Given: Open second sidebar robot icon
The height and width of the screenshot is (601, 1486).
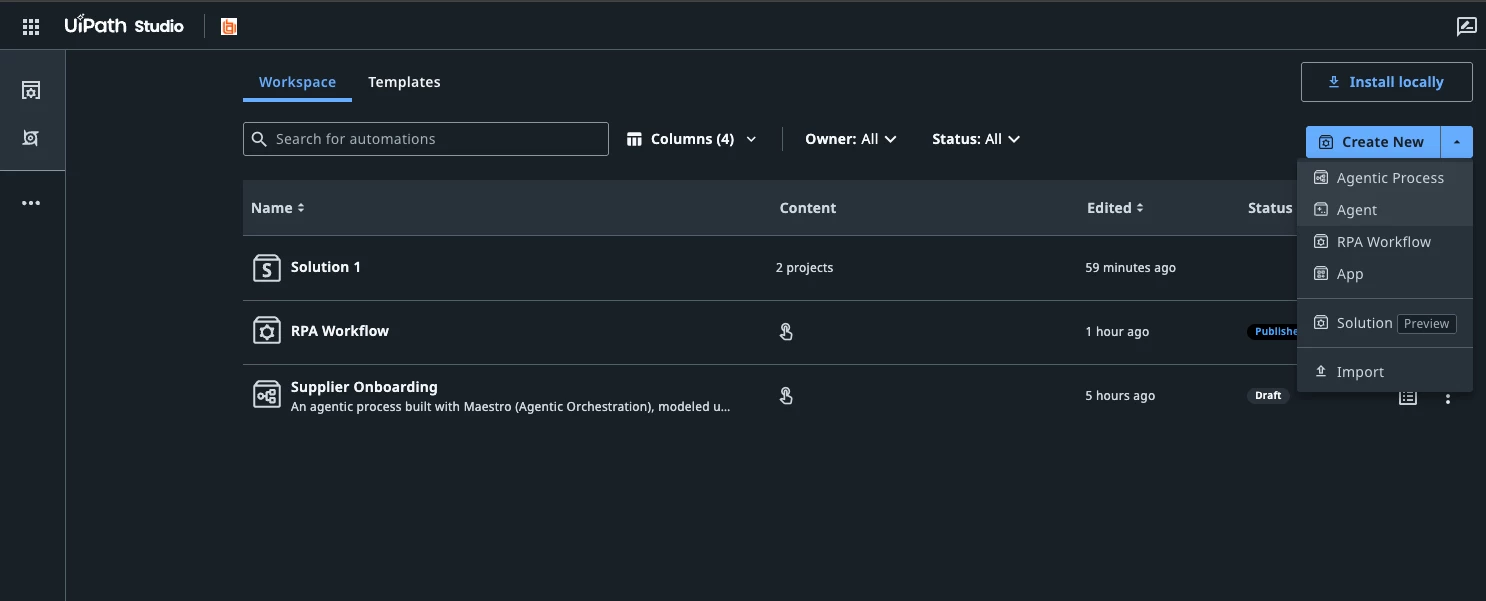Looking at the screenshot, I should 31,137.
